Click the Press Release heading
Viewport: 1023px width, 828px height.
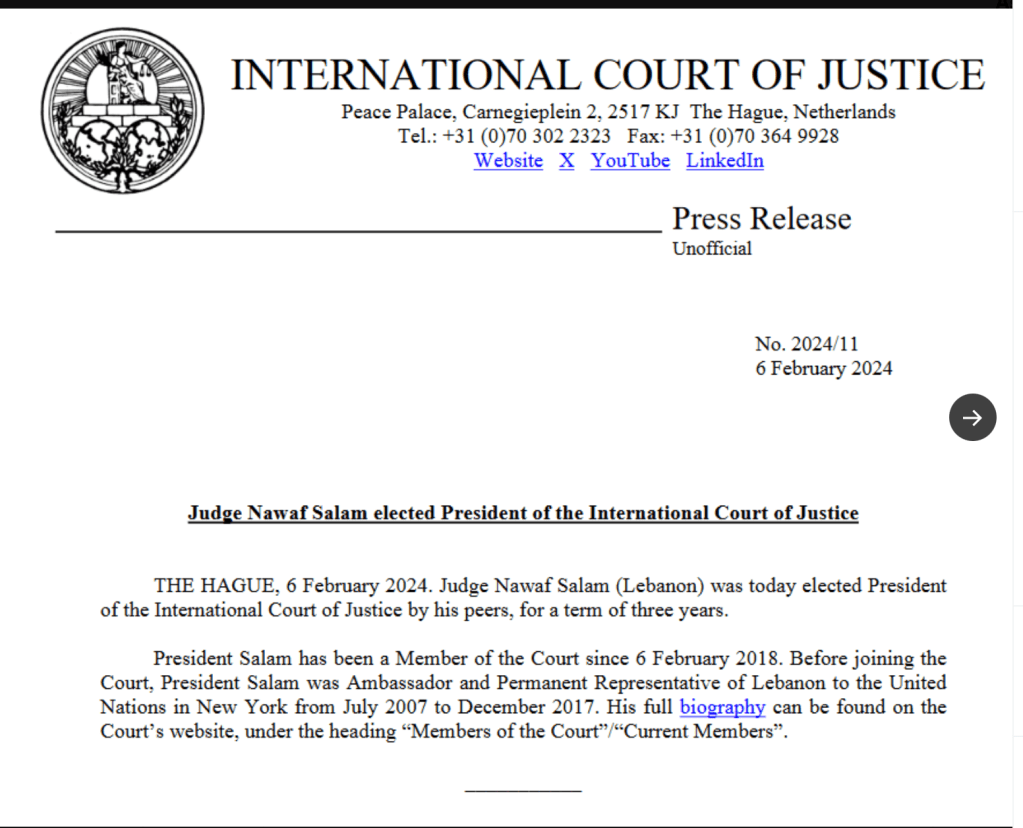(761, 219)
